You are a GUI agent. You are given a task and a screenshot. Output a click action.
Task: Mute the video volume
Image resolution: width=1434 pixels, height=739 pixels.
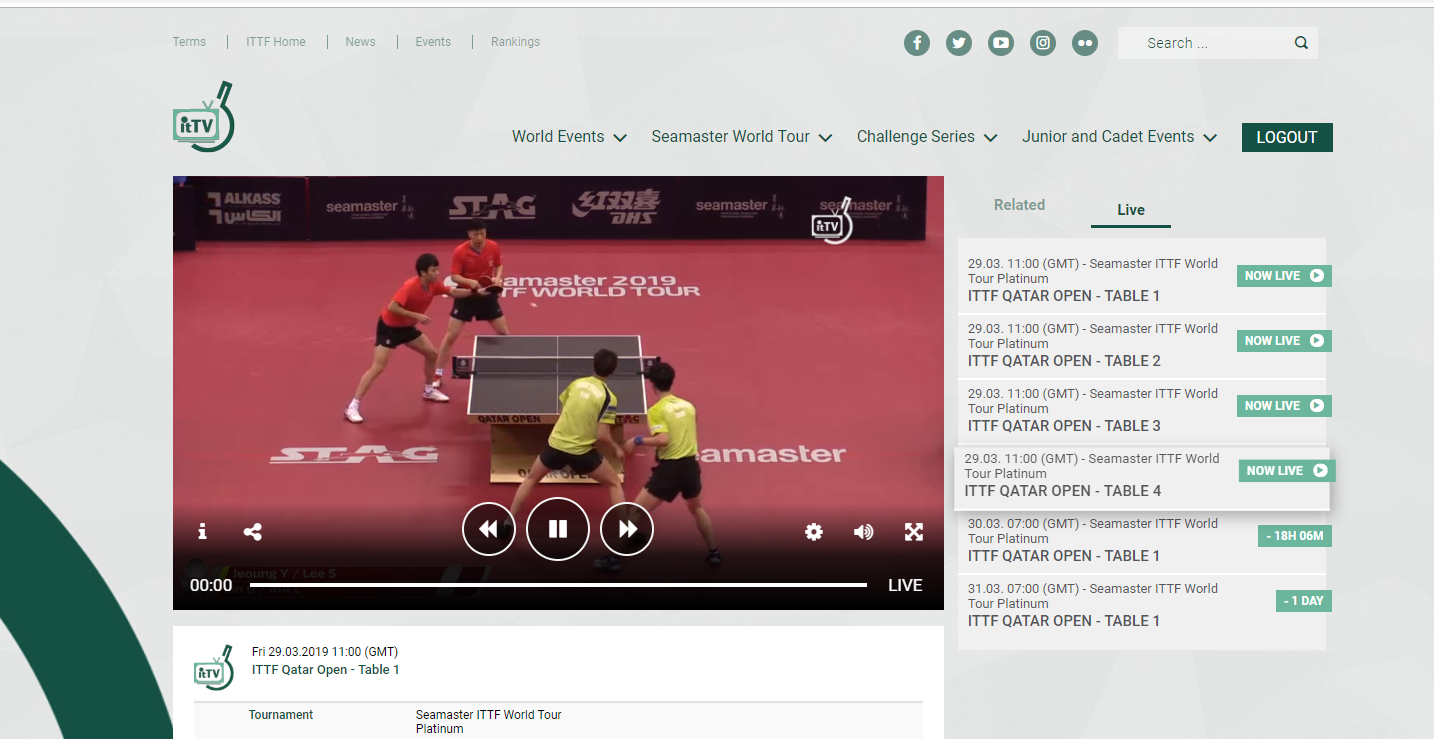[x=863, y=532]
